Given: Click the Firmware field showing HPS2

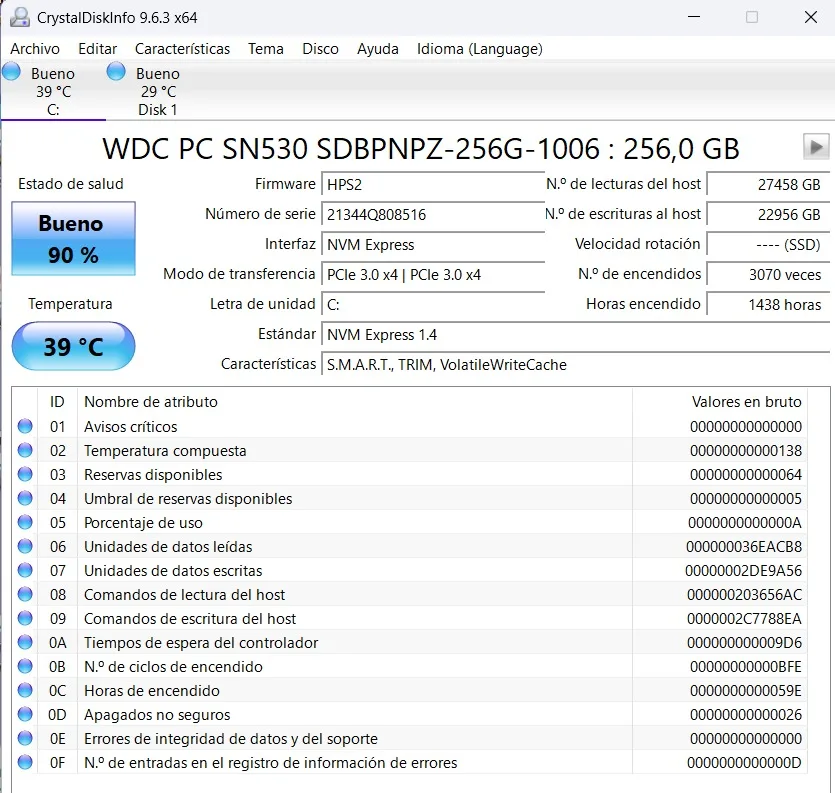Looking at the screenshot, I should pyautogui.click(x=433, y=185).
